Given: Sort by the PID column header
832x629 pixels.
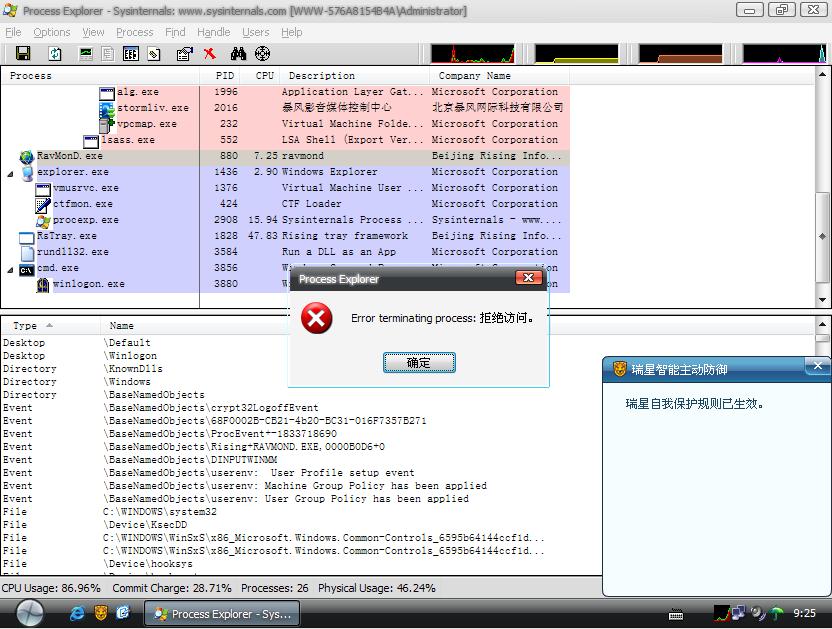Looking at the screenshot, I should (220, 76).
